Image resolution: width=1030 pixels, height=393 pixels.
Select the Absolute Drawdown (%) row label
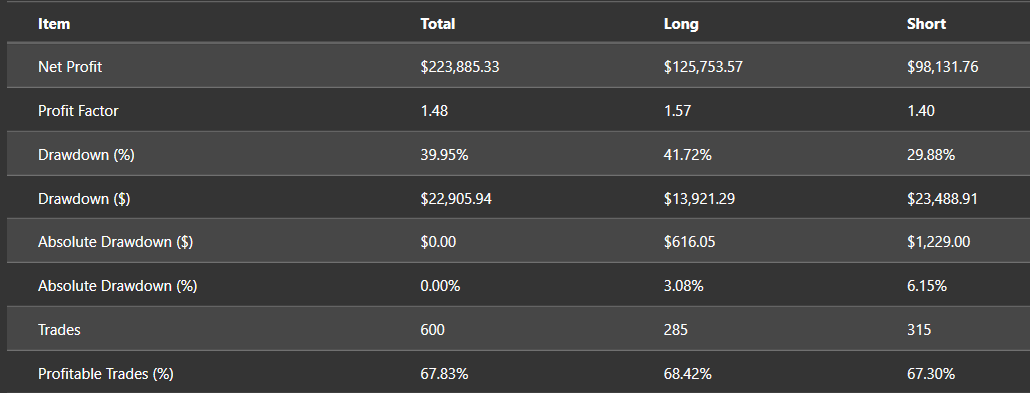tap(118, 286)
